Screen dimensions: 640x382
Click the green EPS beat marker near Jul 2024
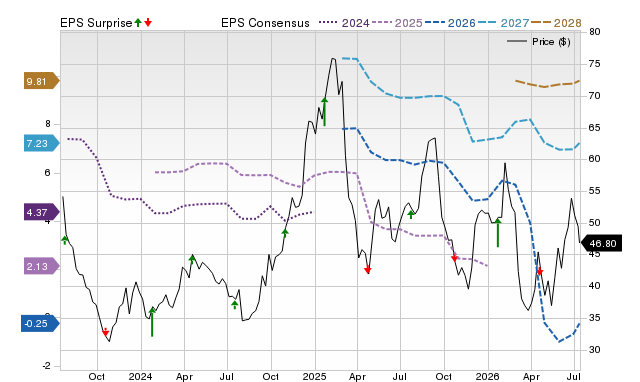click(235, 305)
